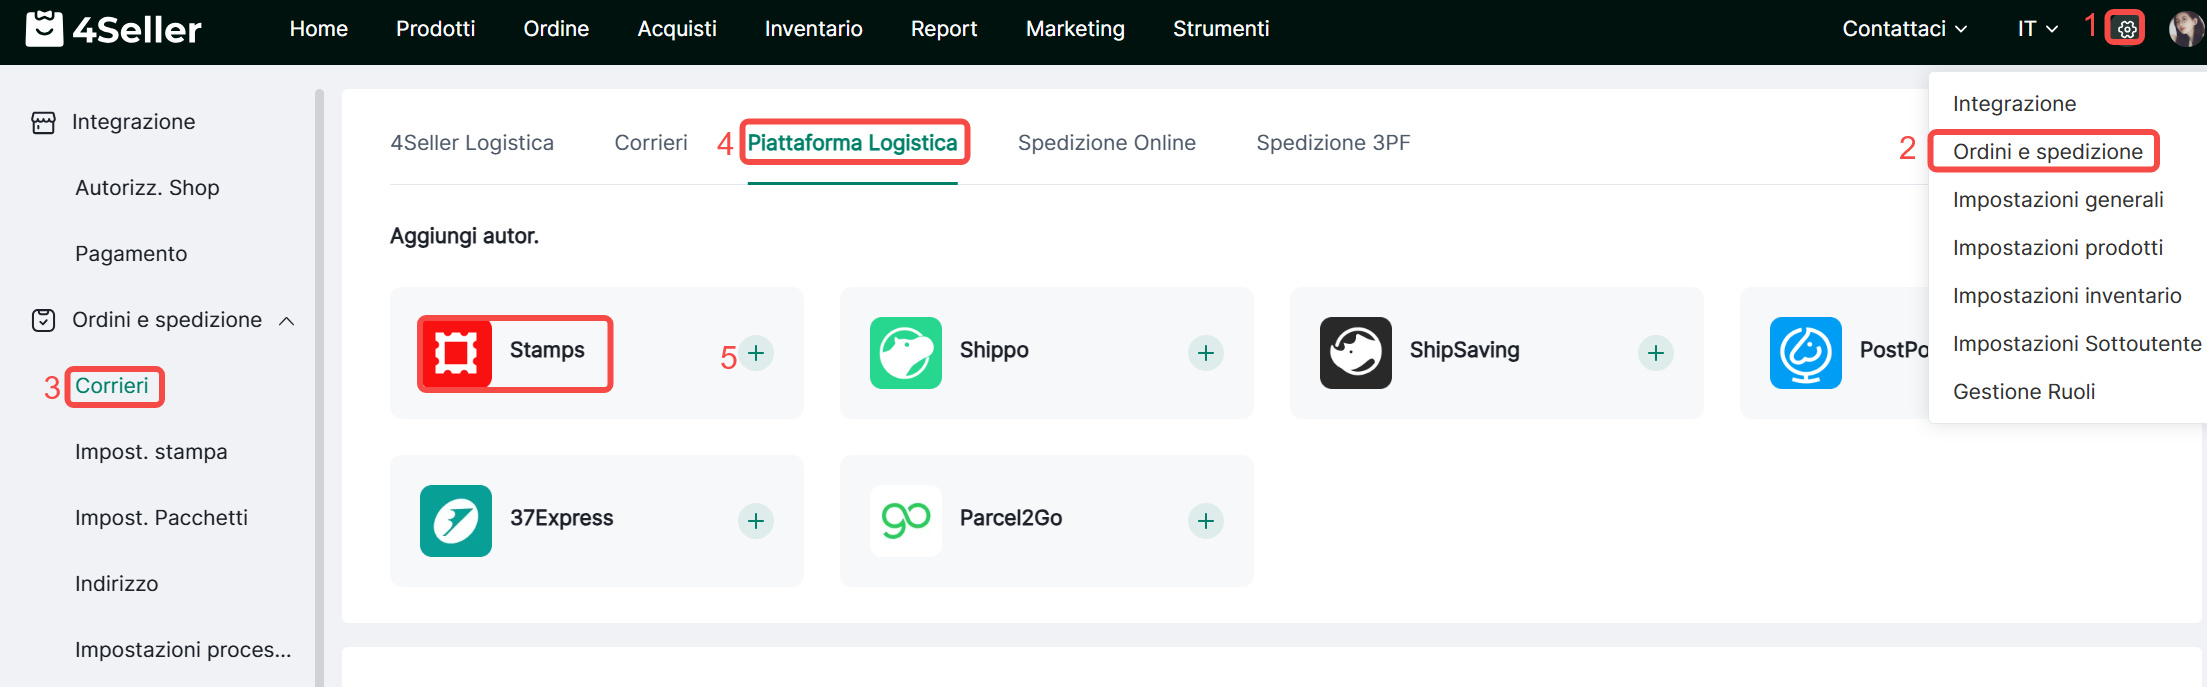Collapse the Ordini e spedizione sidebar section
This screenshot has width=2207, height=687.
[x=287, y=321]
